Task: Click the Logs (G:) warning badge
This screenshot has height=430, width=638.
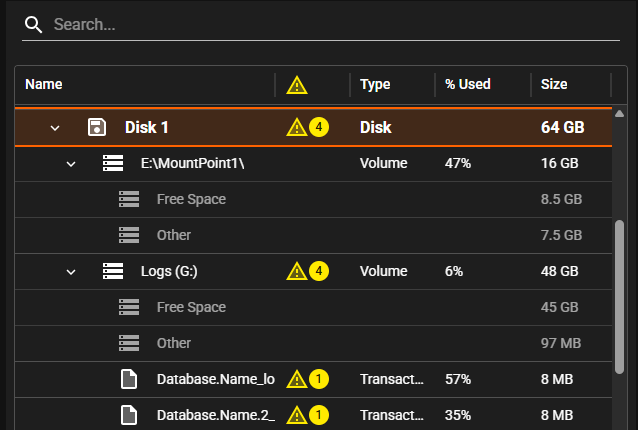Action: click(307, 271)
